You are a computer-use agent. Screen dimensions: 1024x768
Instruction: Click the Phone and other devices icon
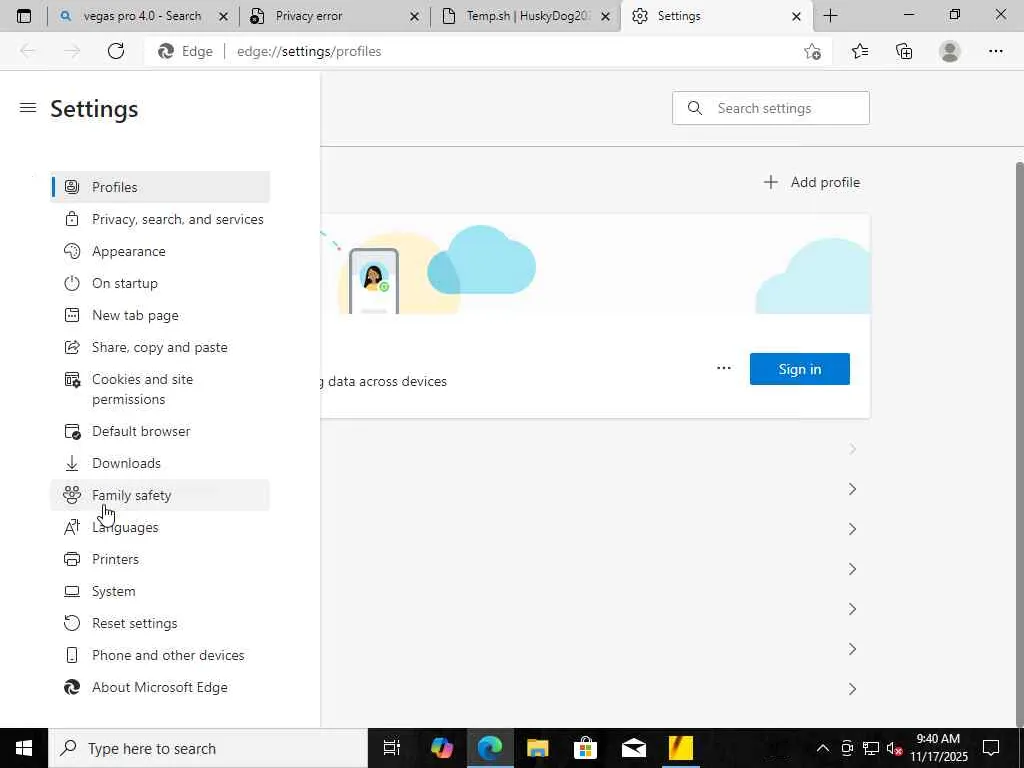coord(72,656)
